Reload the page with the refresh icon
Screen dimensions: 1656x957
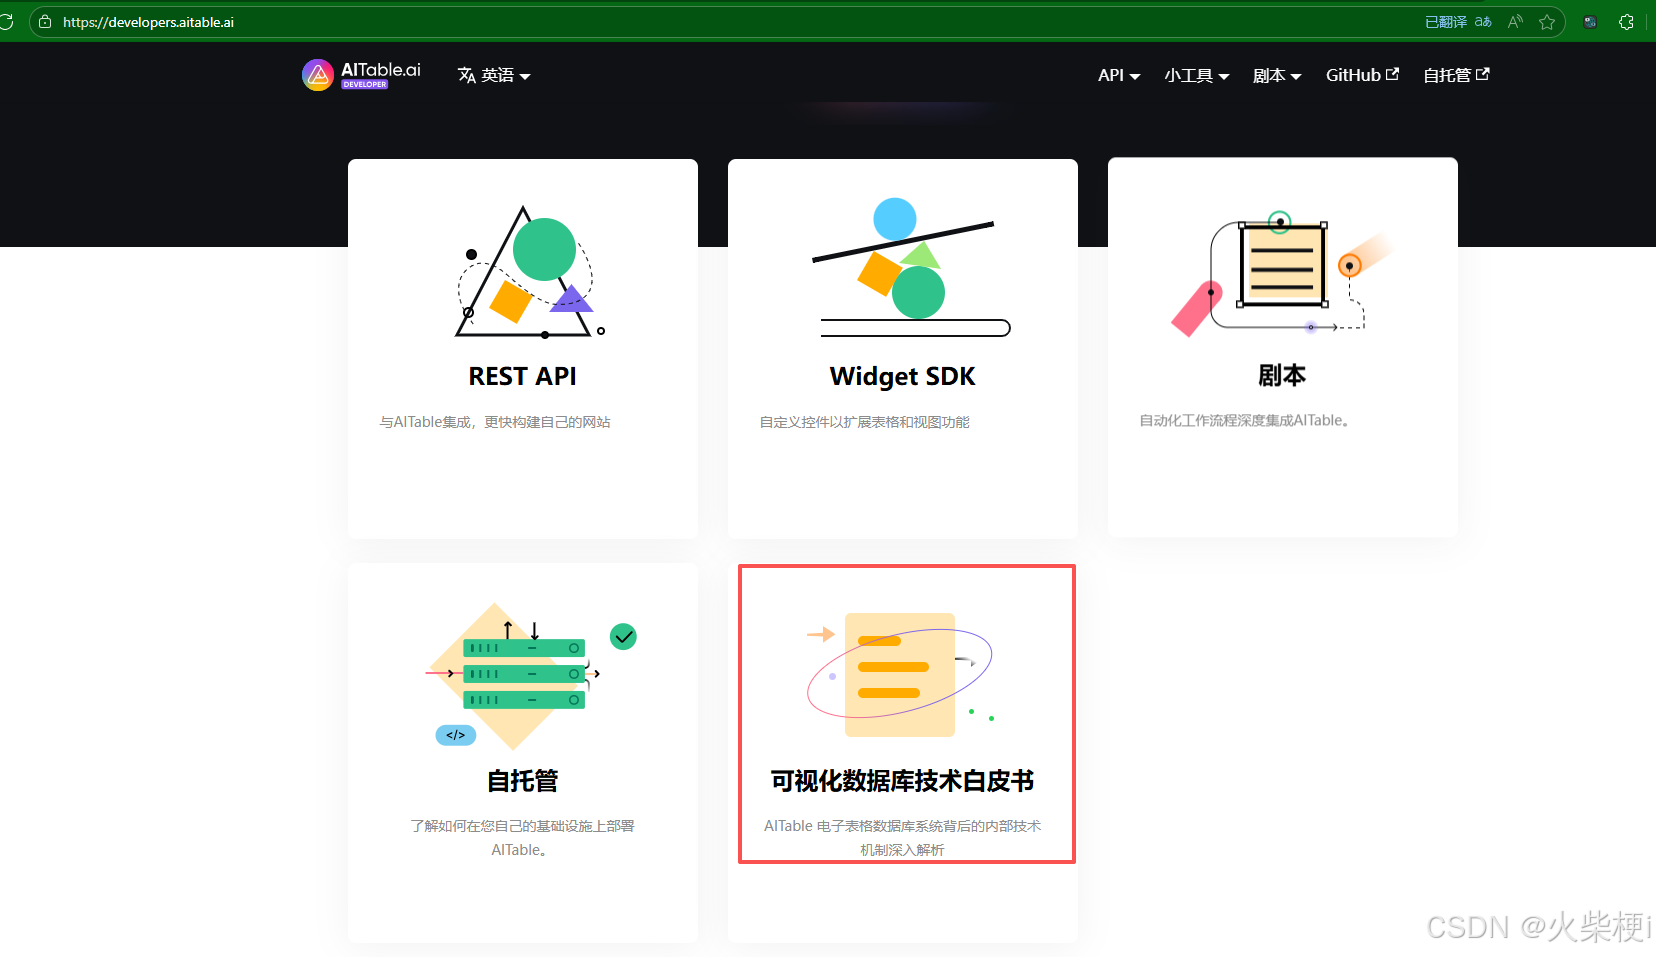8,21
